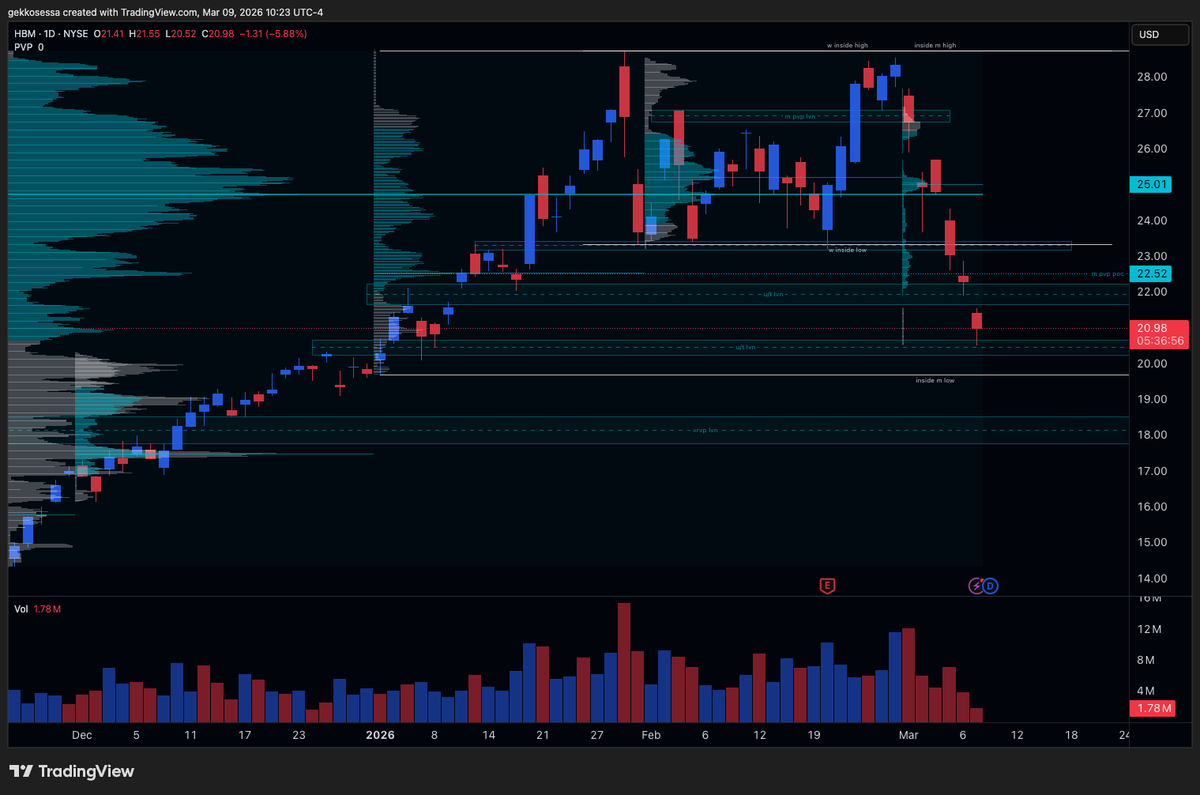The image size is (1200, 795).
Task: Click the red 1.78M volume axis label
Action: click(x=1153, y=708)
